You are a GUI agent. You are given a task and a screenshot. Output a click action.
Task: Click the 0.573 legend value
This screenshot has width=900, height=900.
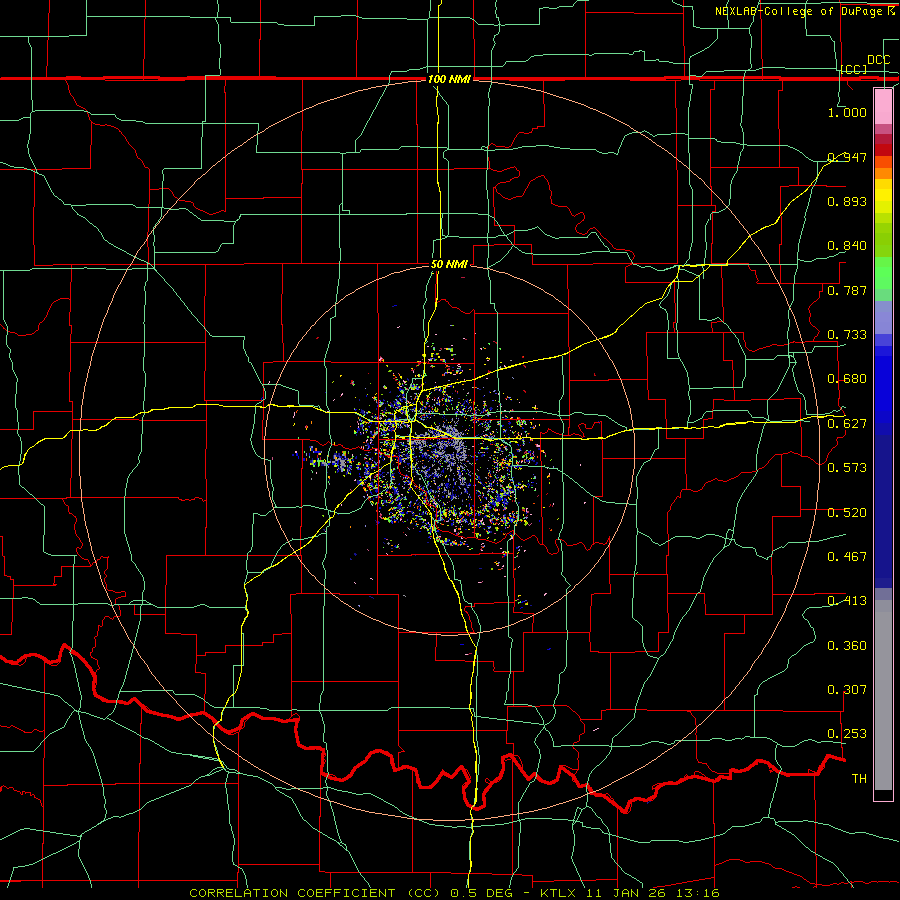coord(847,468)
